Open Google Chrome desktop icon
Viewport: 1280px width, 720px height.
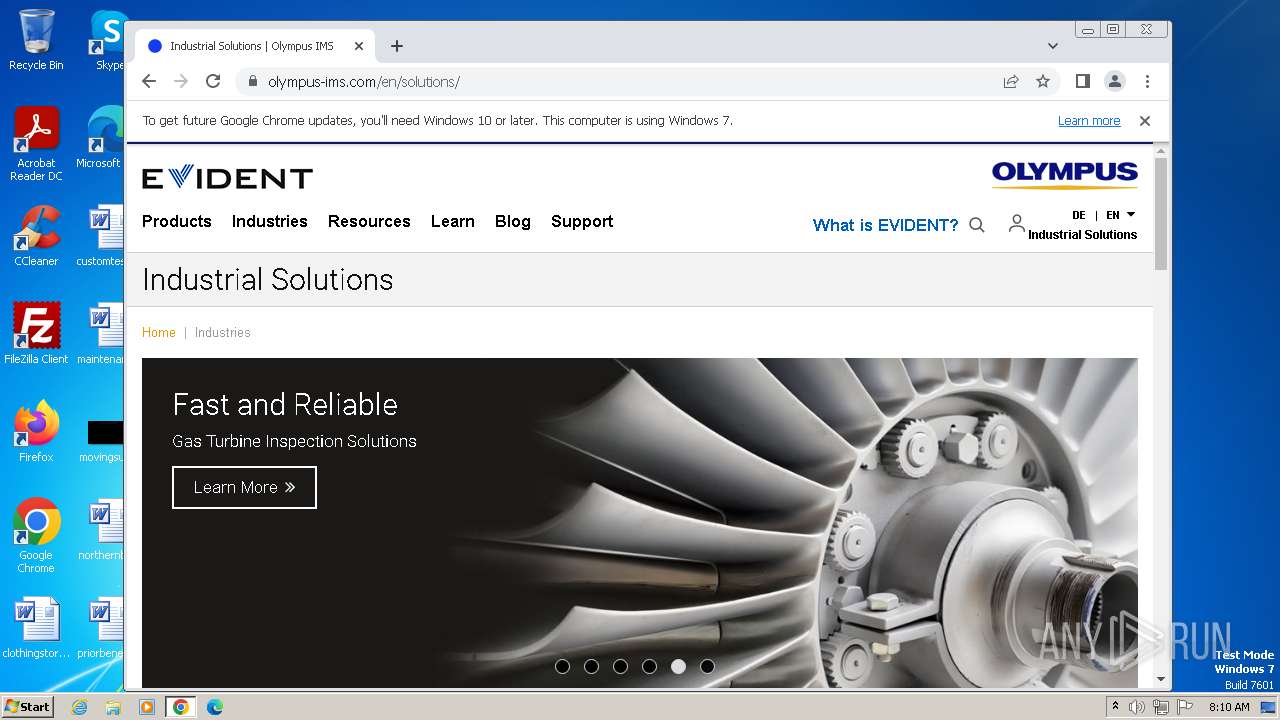click(x=36, y=535)
